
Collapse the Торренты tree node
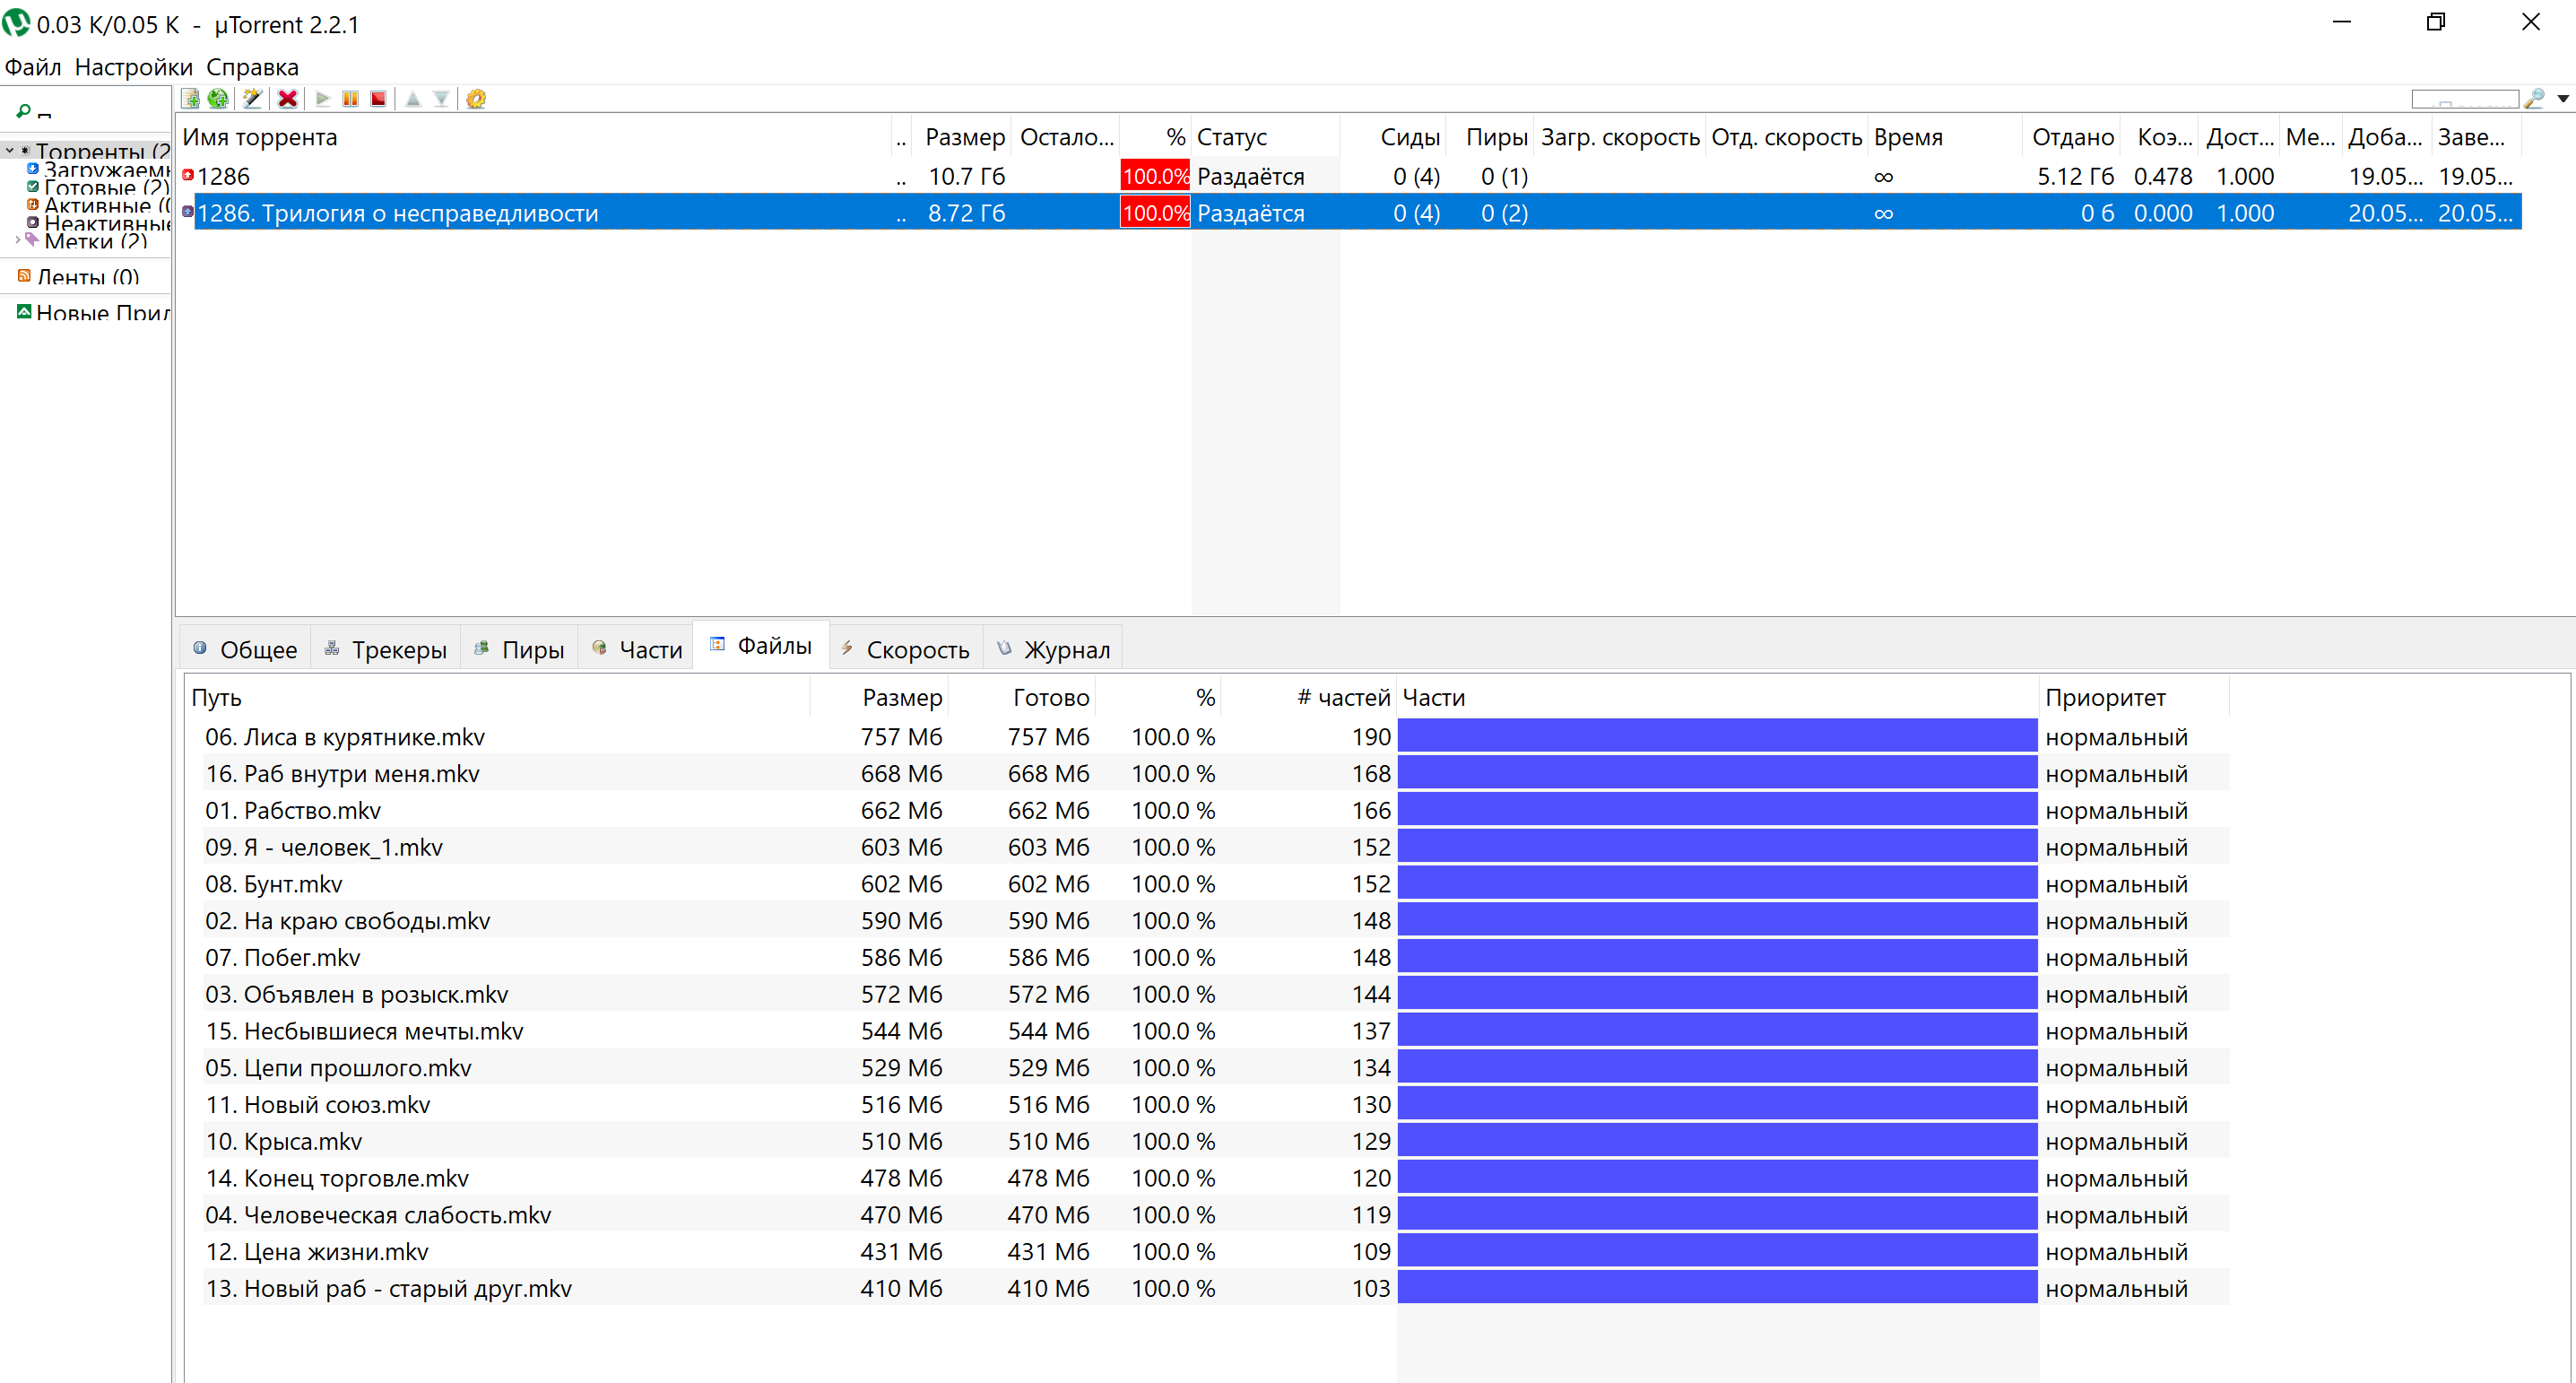coord(10,151)
